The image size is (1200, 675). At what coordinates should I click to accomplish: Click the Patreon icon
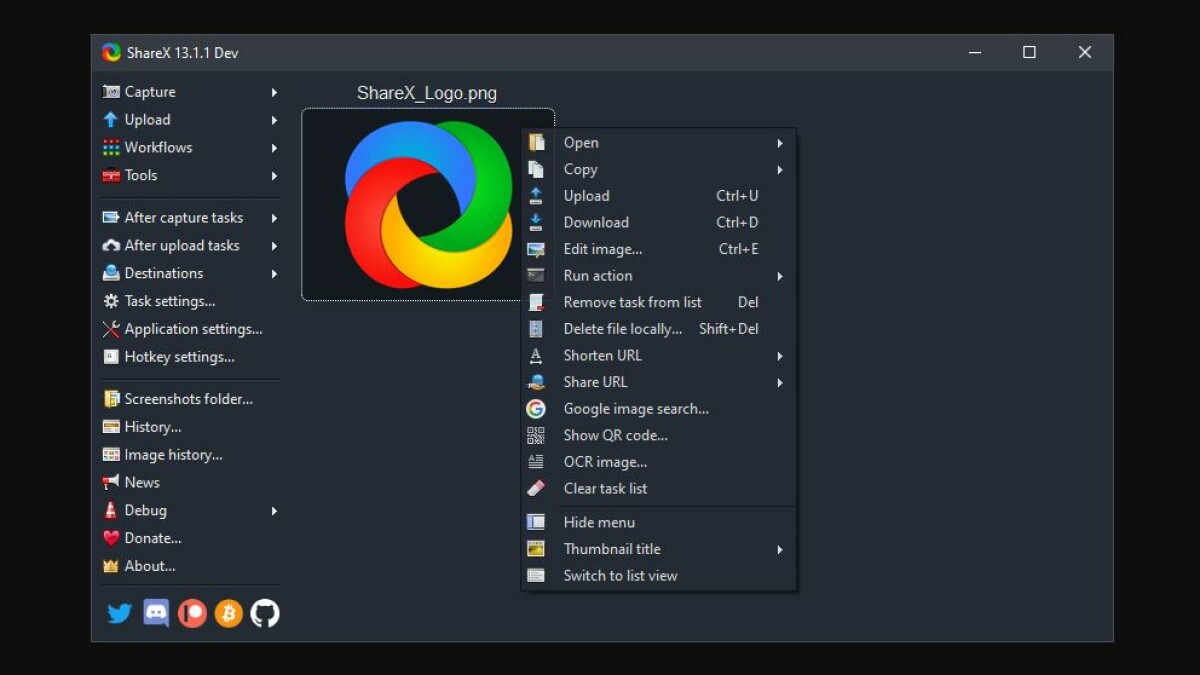pos(192,613)
